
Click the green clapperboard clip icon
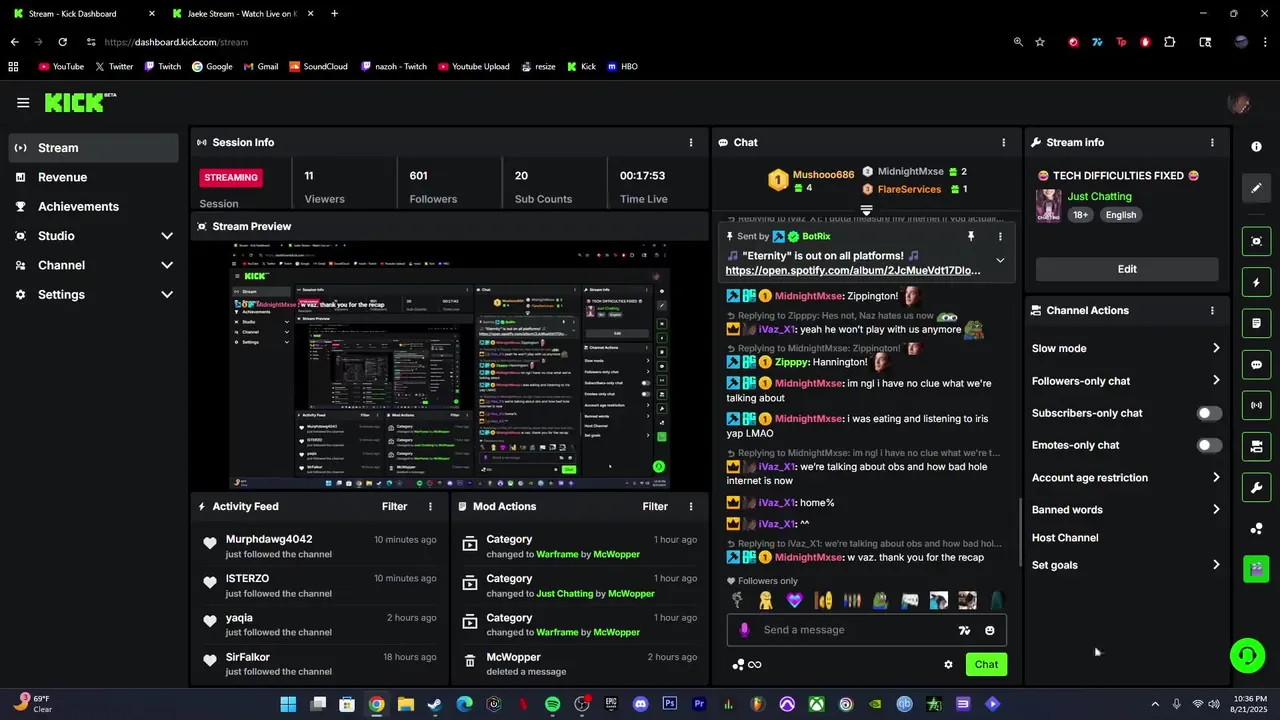1256,569
